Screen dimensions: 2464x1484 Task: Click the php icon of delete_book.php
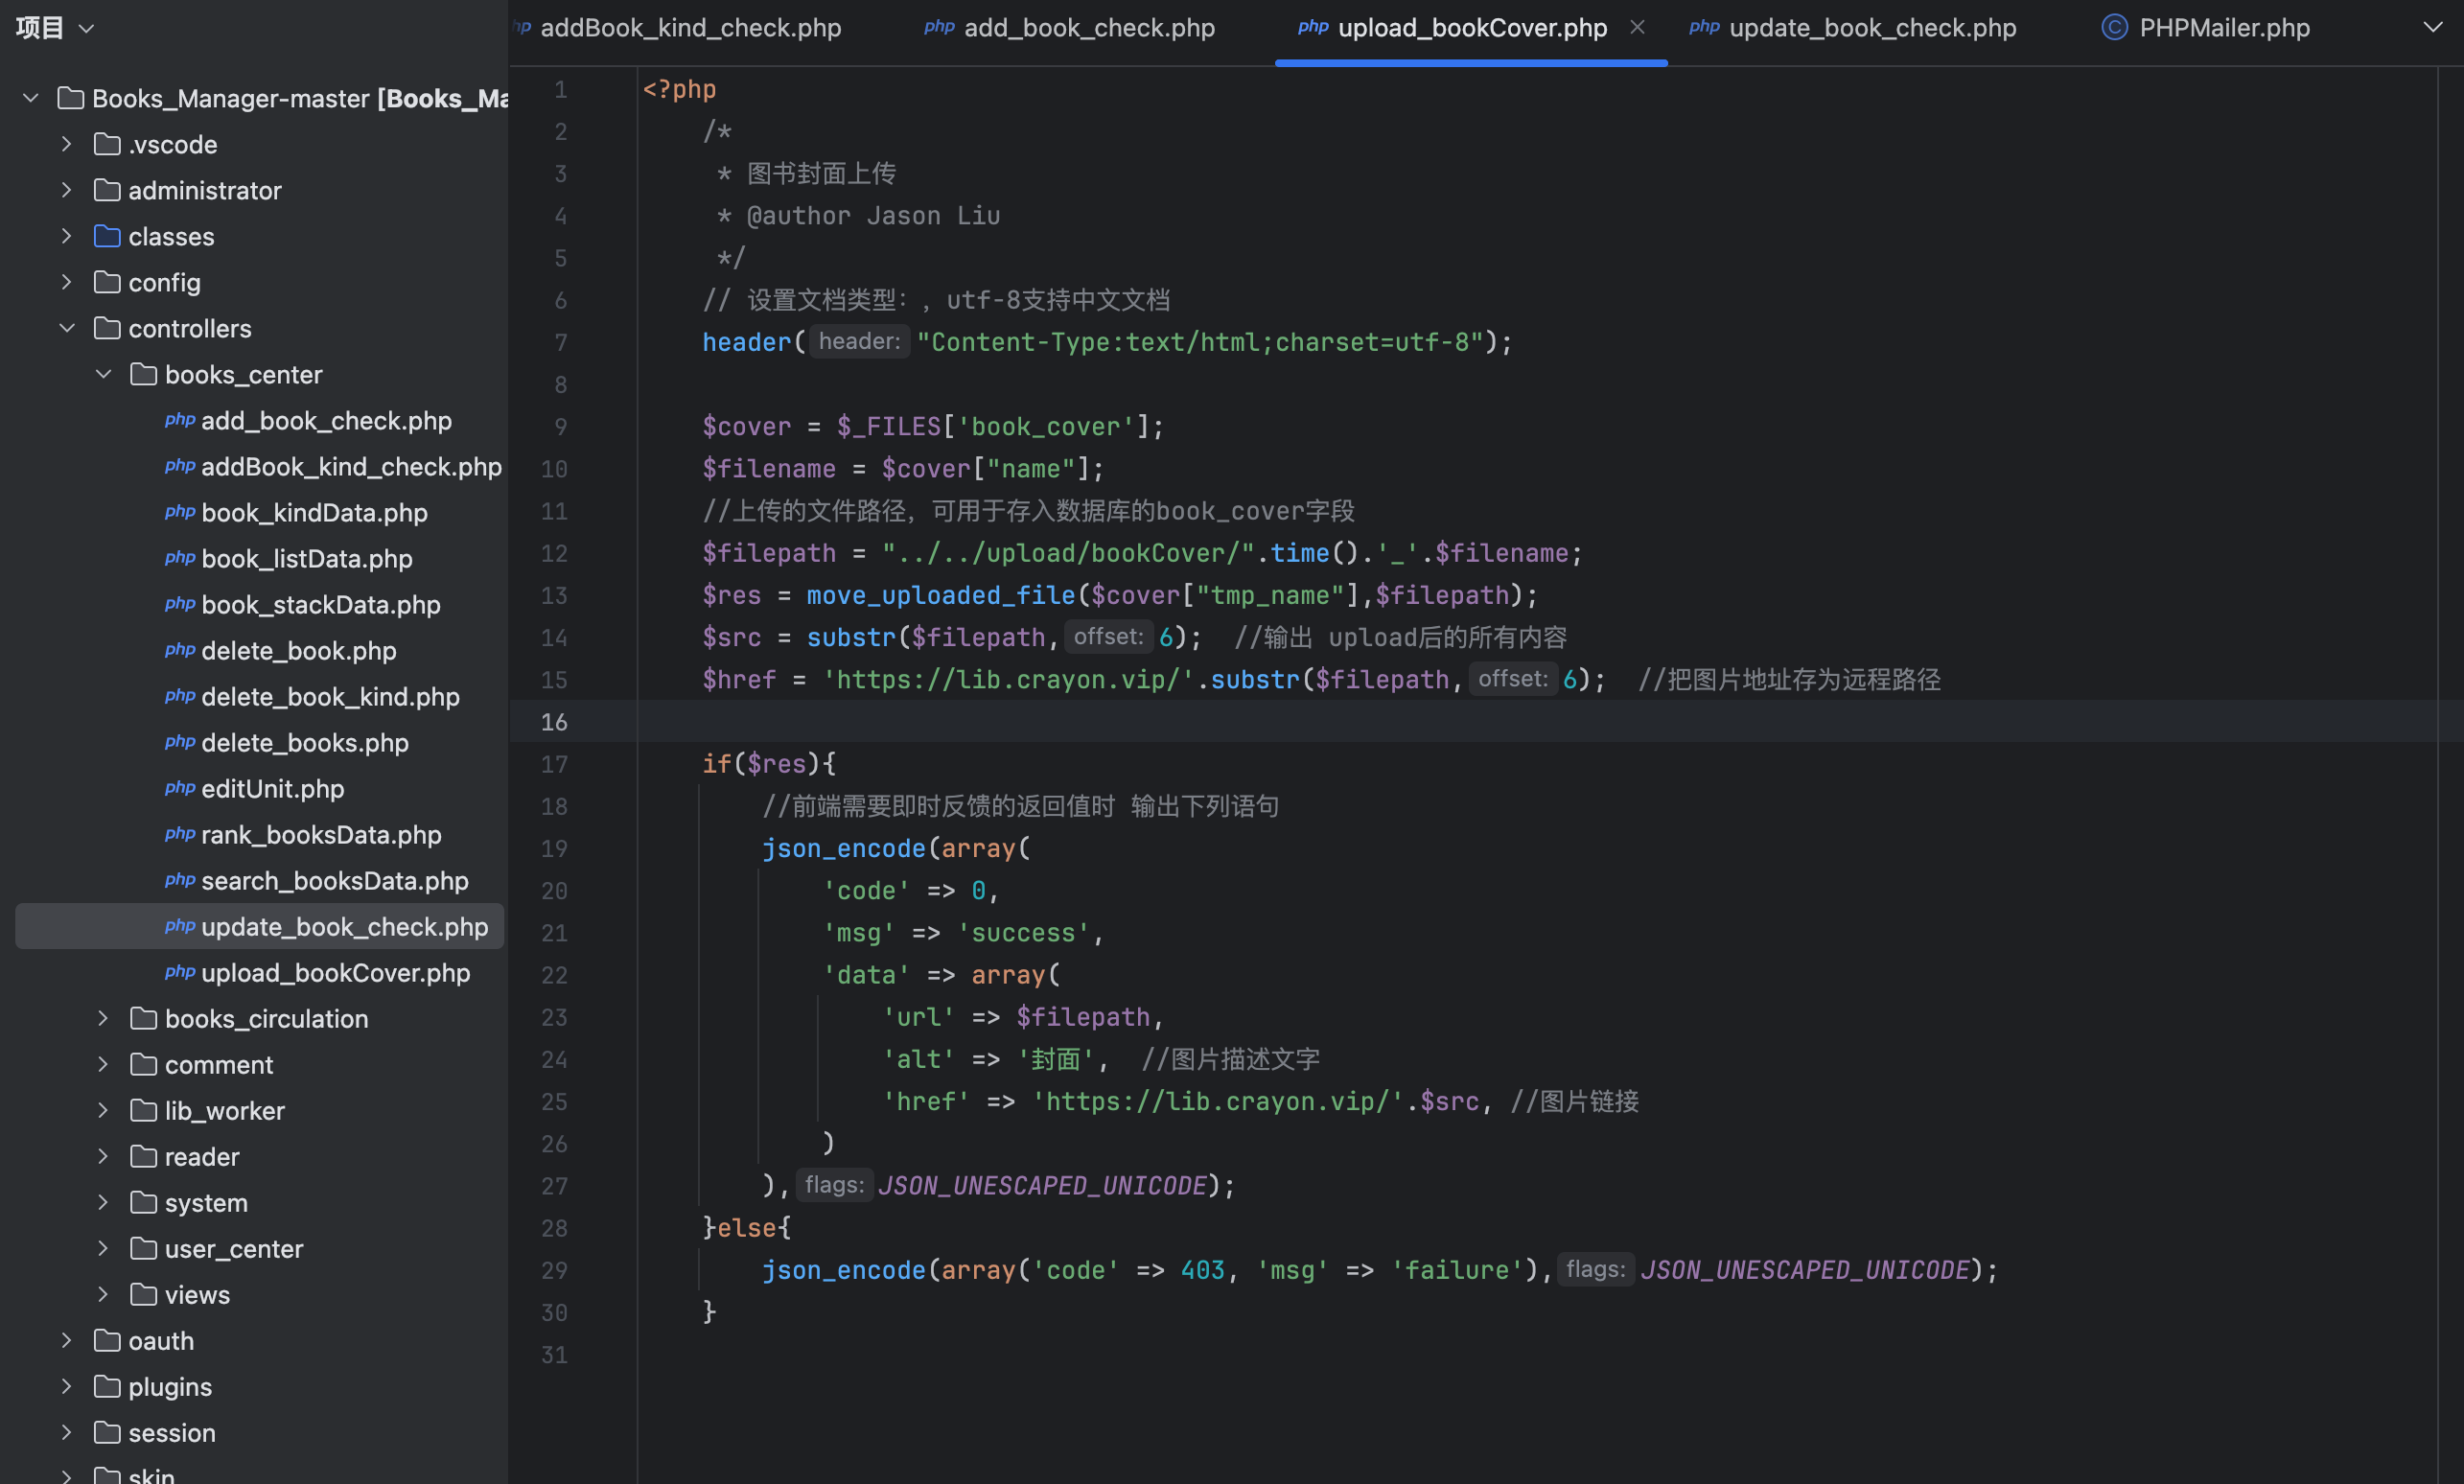(180, 651)
